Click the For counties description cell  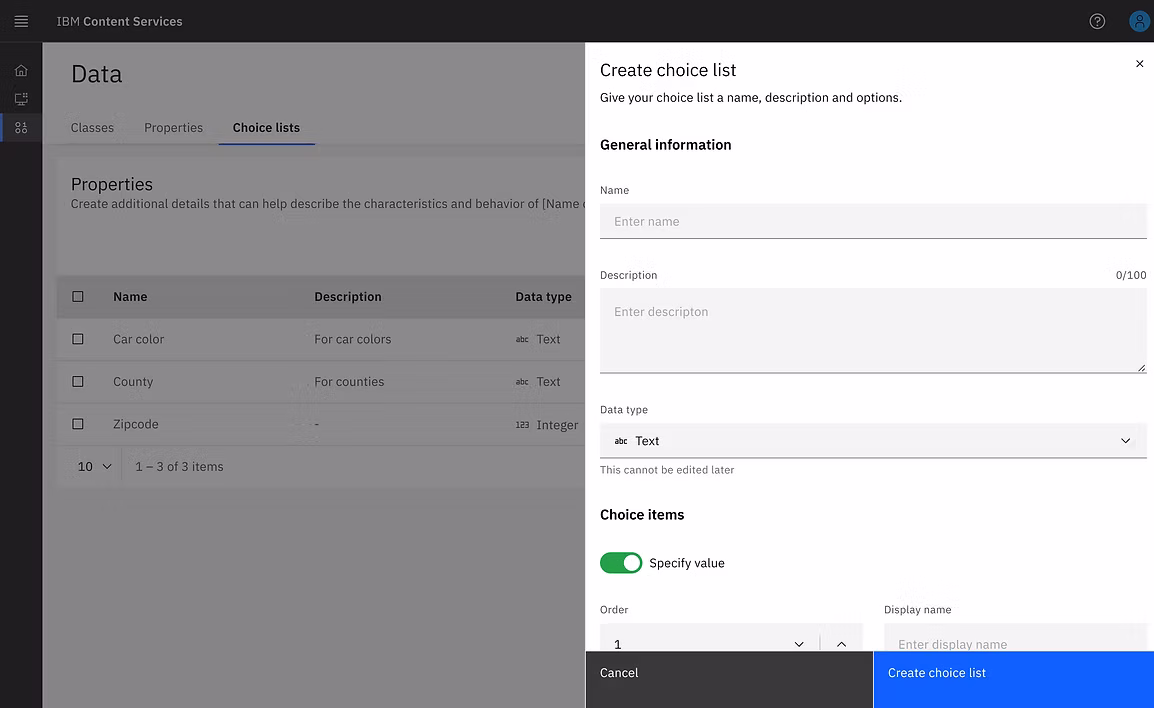pos(349,382)
